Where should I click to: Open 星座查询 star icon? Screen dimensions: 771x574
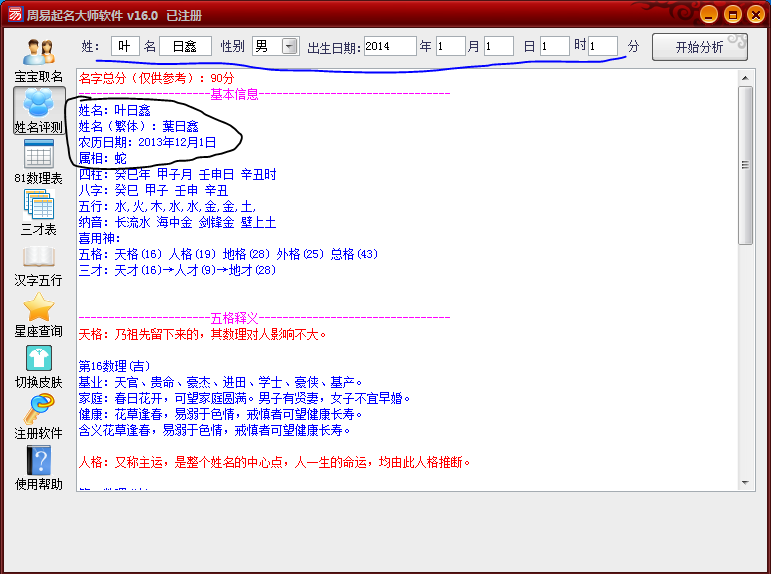(x=39, y=308)
